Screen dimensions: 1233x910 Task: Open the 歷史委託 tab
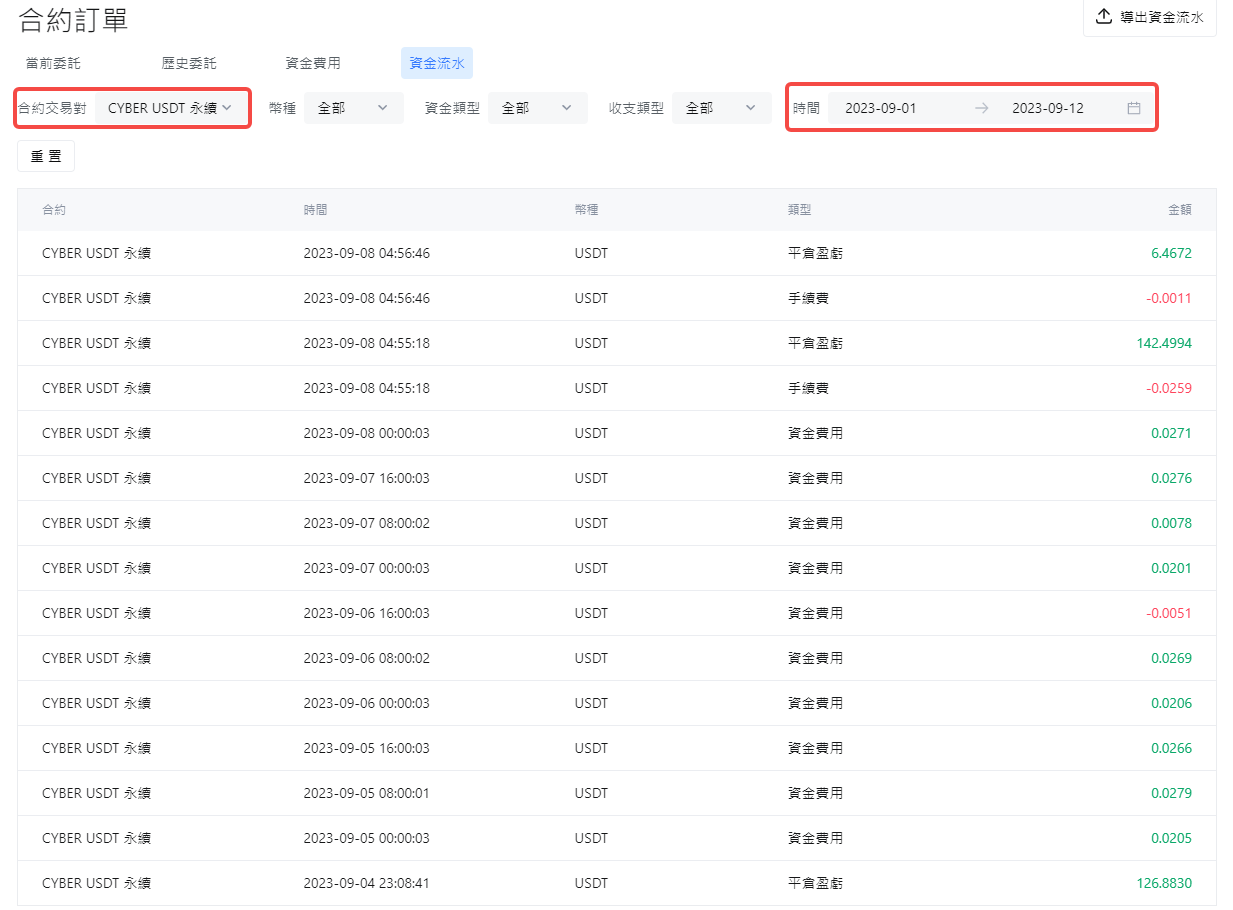pos(189,63)
